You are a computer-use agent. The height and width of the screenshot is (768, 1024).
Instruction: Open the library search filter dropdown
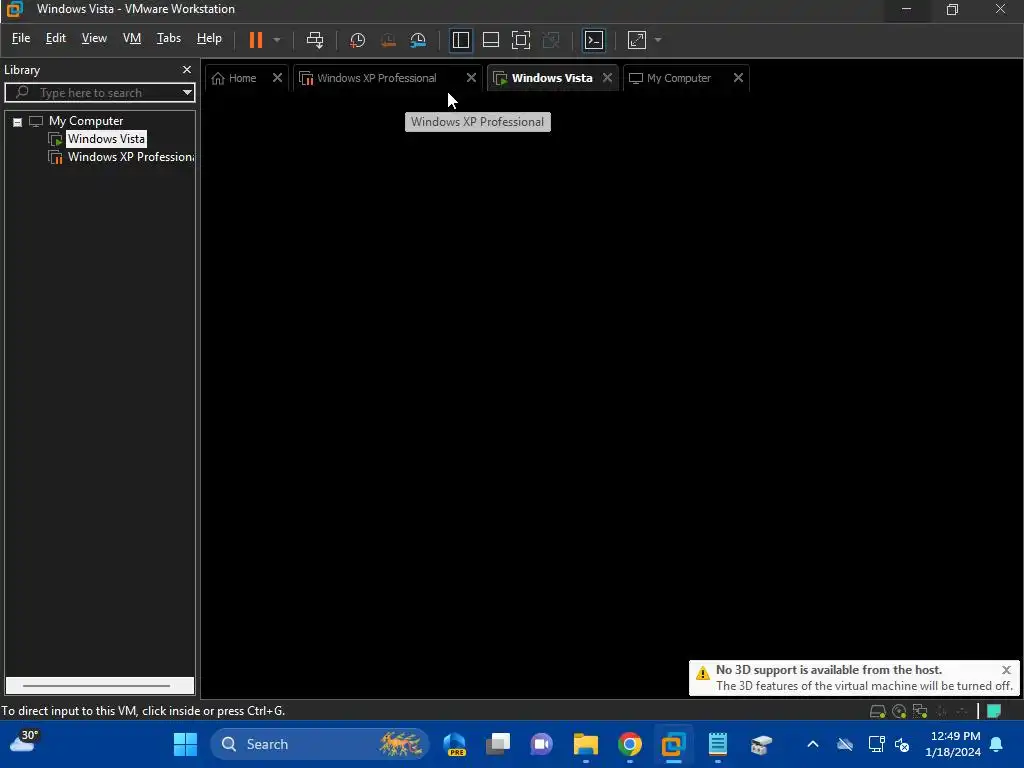(x=187, y=93)
